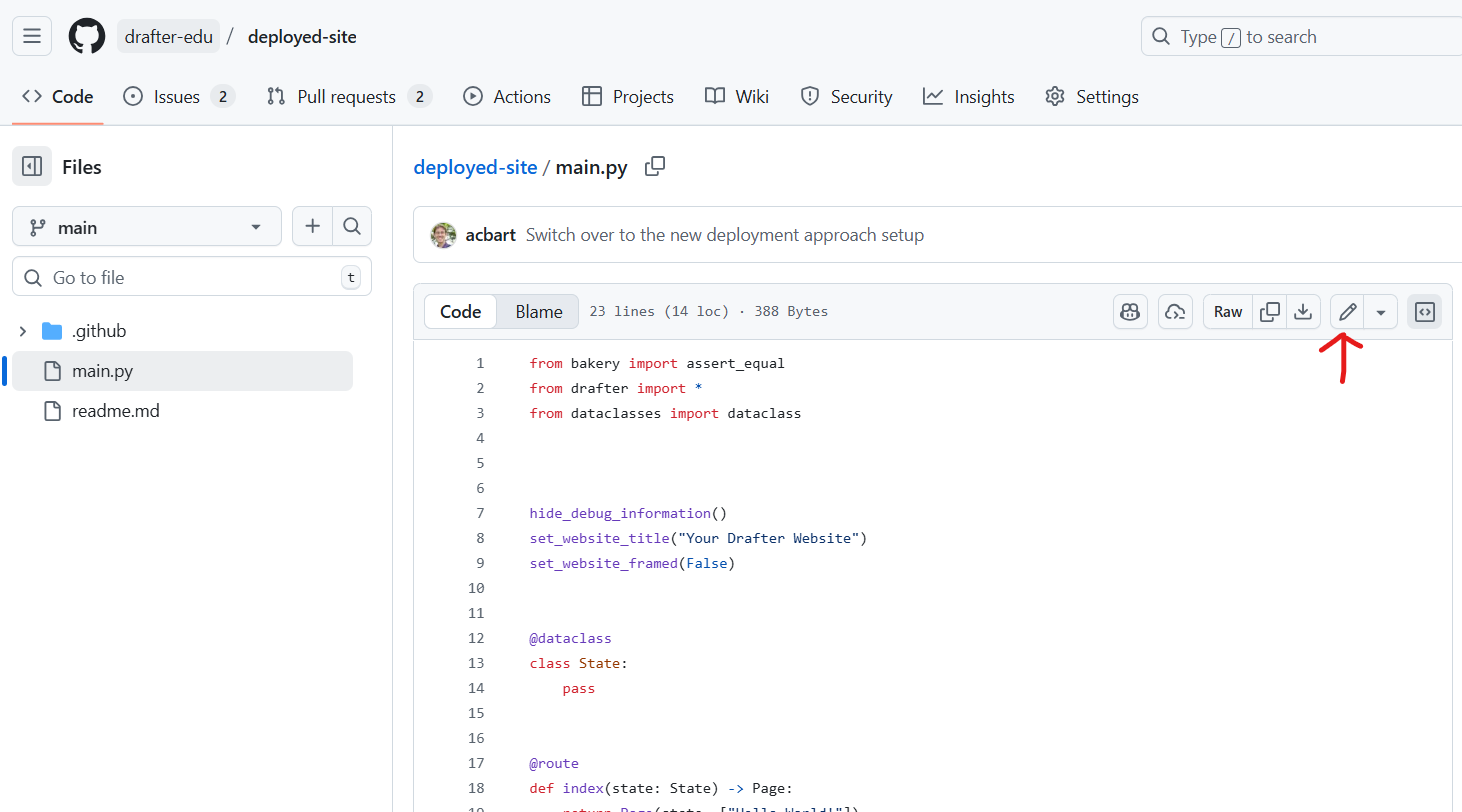Open the Copilot icon in file toolbar
This screenshot has width=1462, height=812.
click(x=1131, y=312)
